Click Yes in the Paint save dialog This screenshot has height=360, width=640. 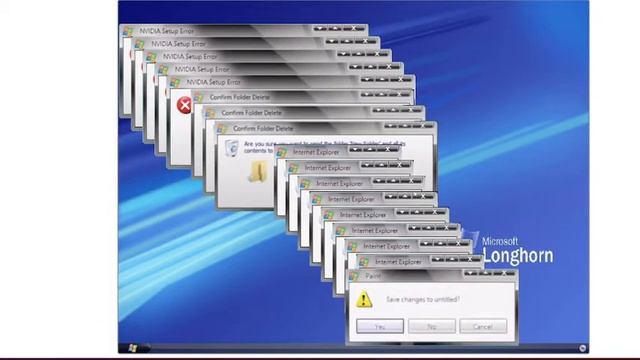point(380,326)
